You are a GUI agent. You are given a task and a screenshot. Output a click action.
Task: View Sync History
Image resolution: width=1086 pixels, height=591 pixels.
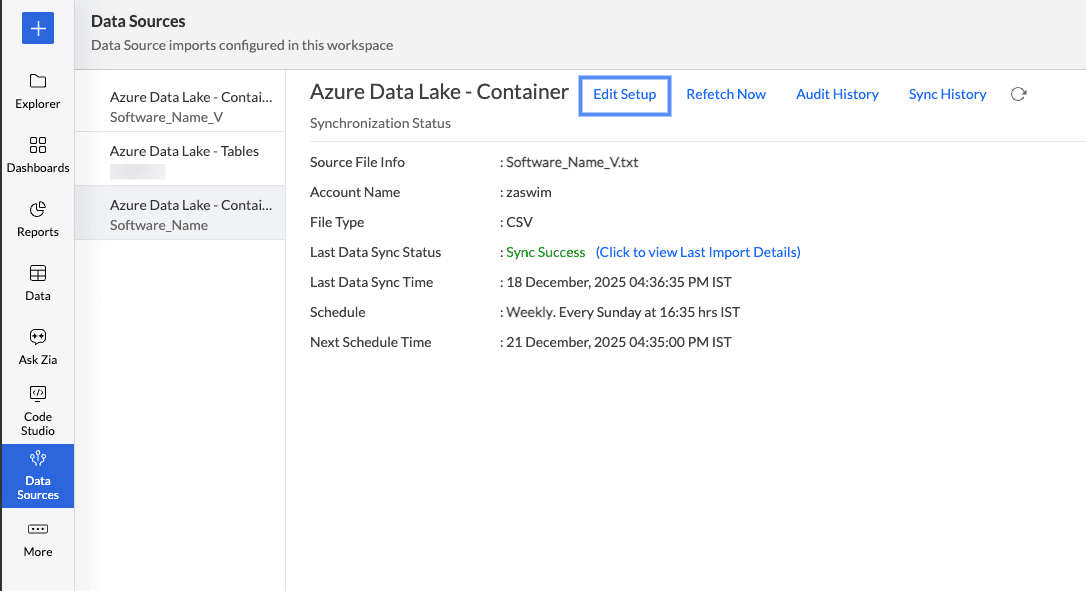click(x=947, y=94)
